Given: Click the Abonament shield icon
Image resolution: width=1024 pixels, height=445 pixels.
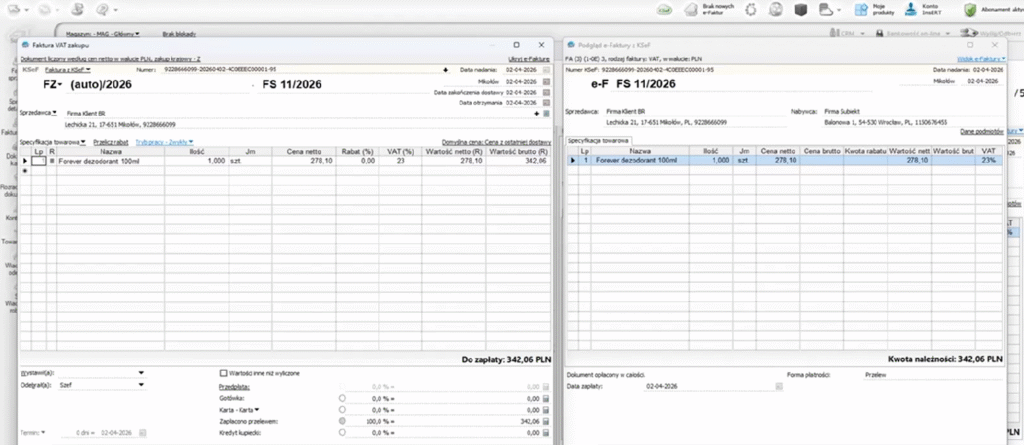Looking at the screenshot, I should click(x=970, y=9).
